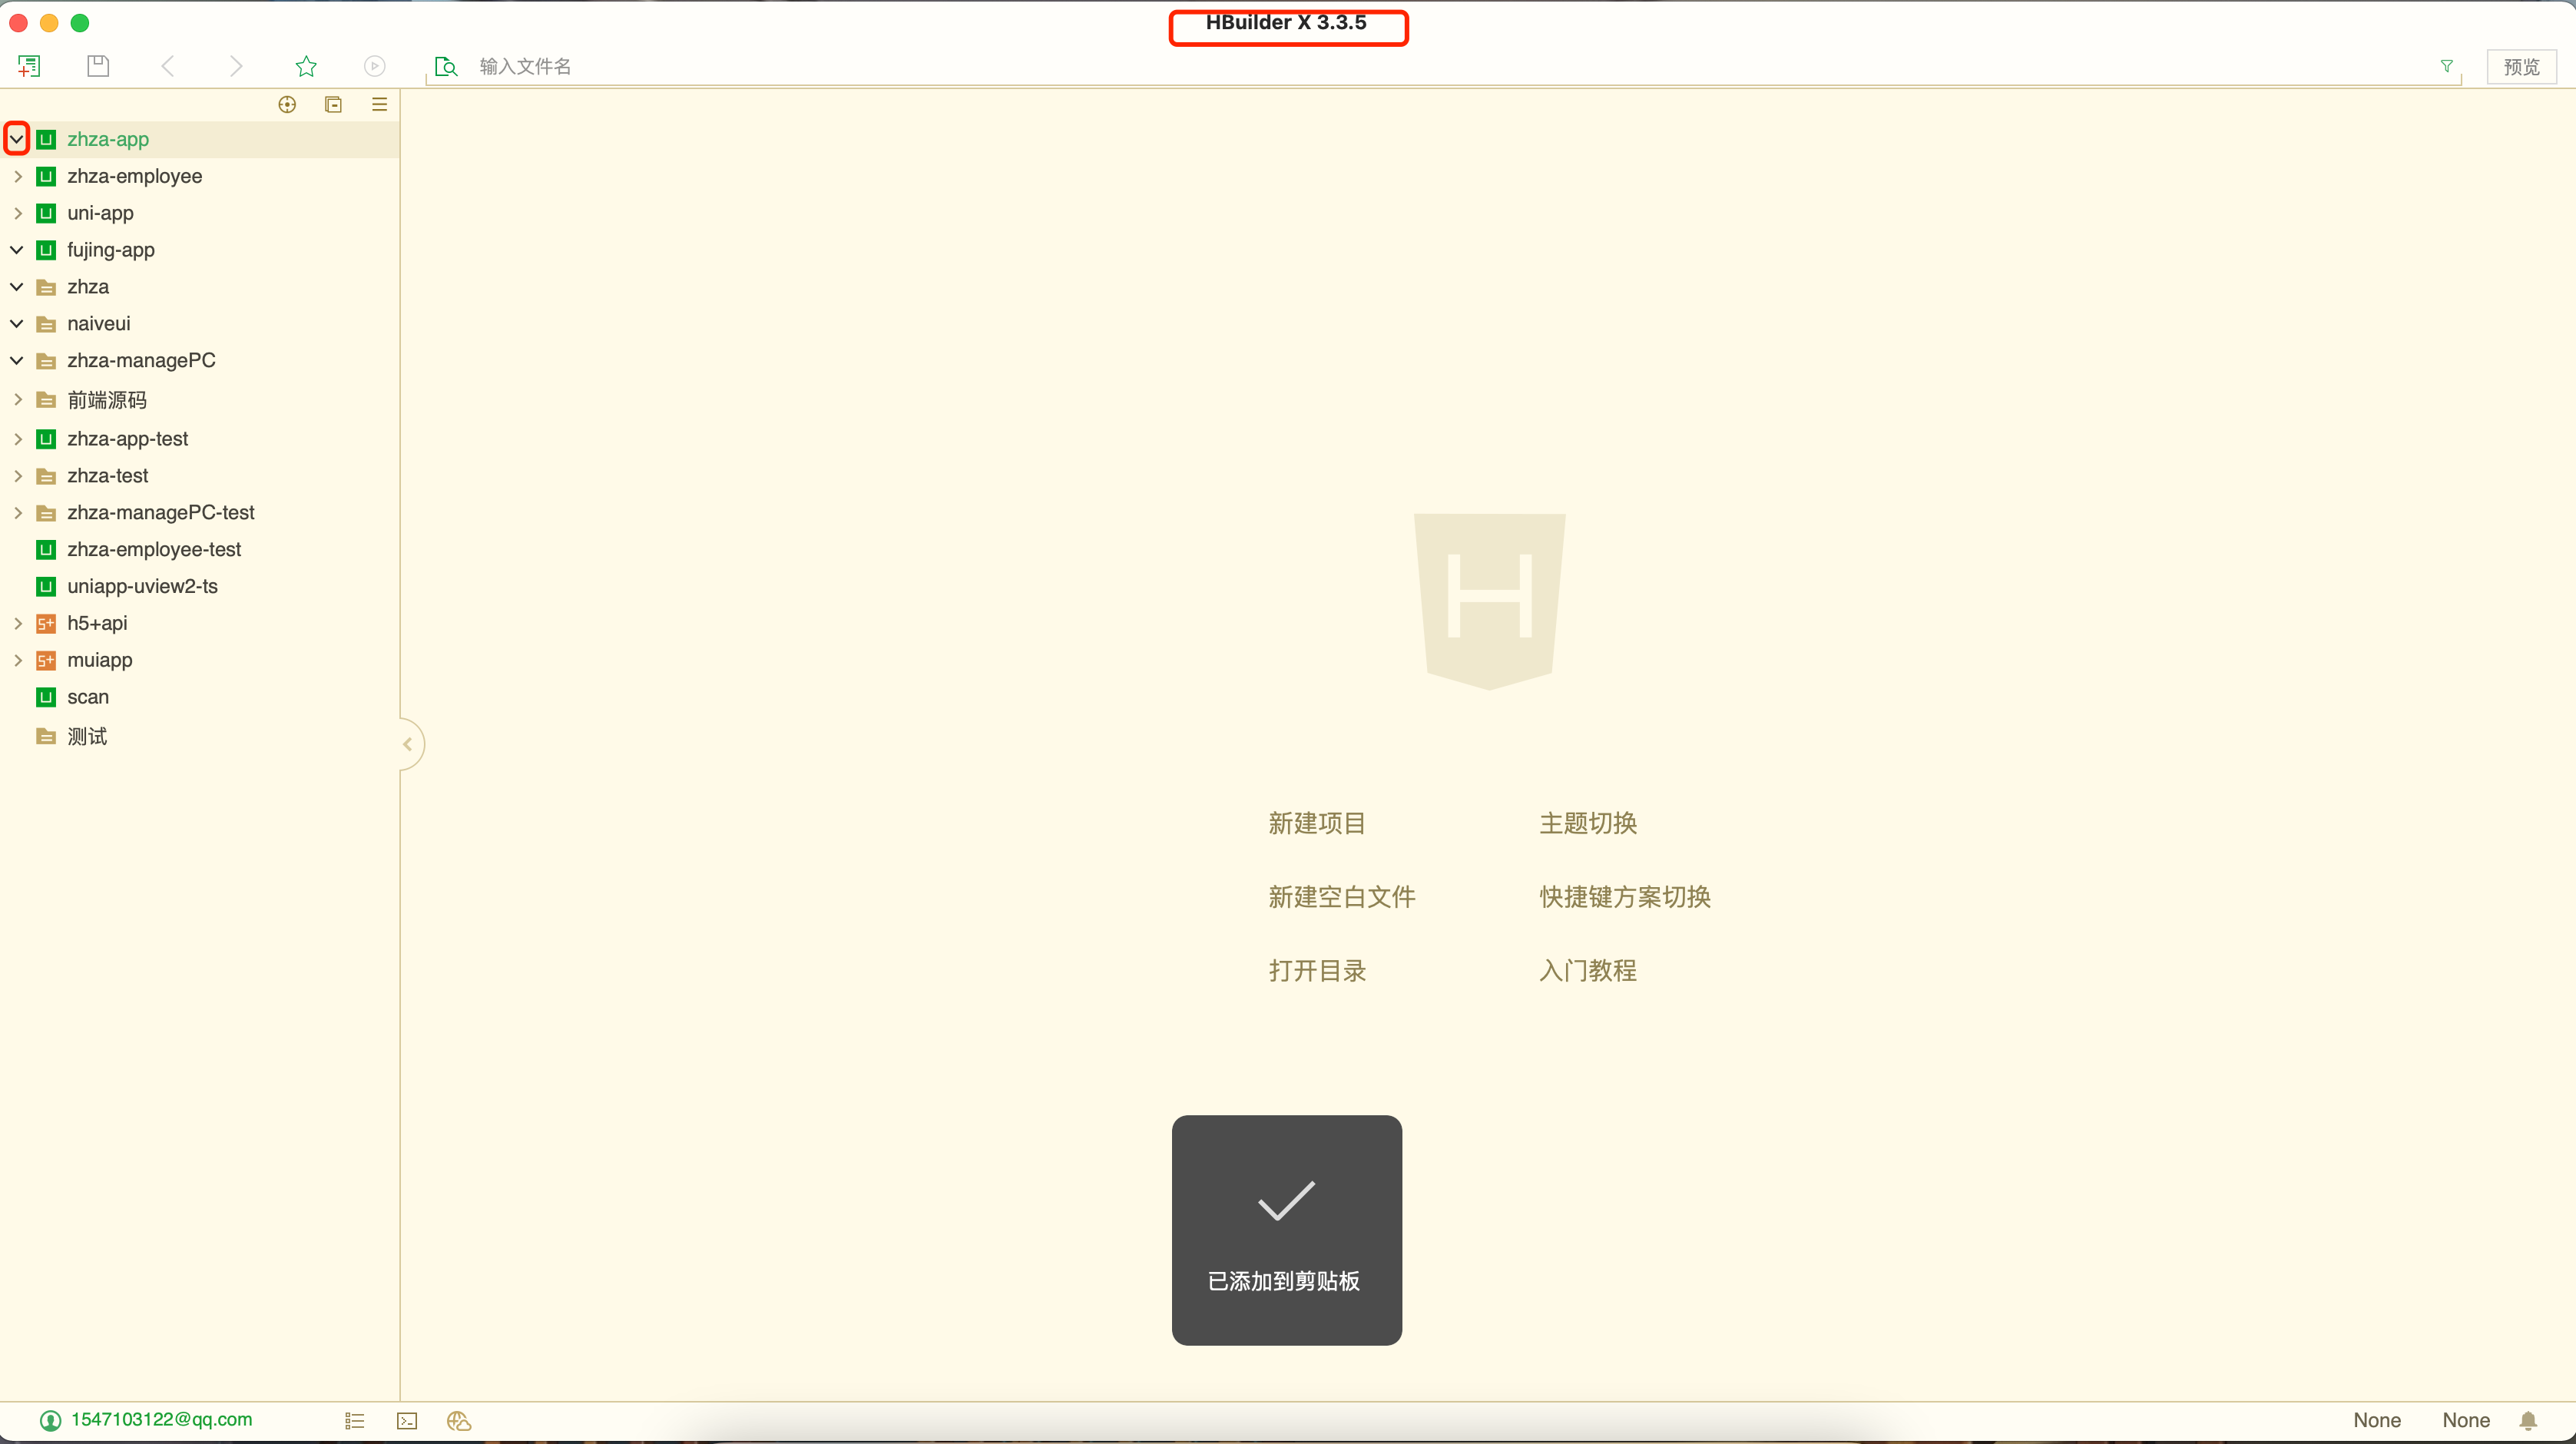Click the bookmark star icon
The height and width of the screenshot is (1444, 2576).
(306, 66)
